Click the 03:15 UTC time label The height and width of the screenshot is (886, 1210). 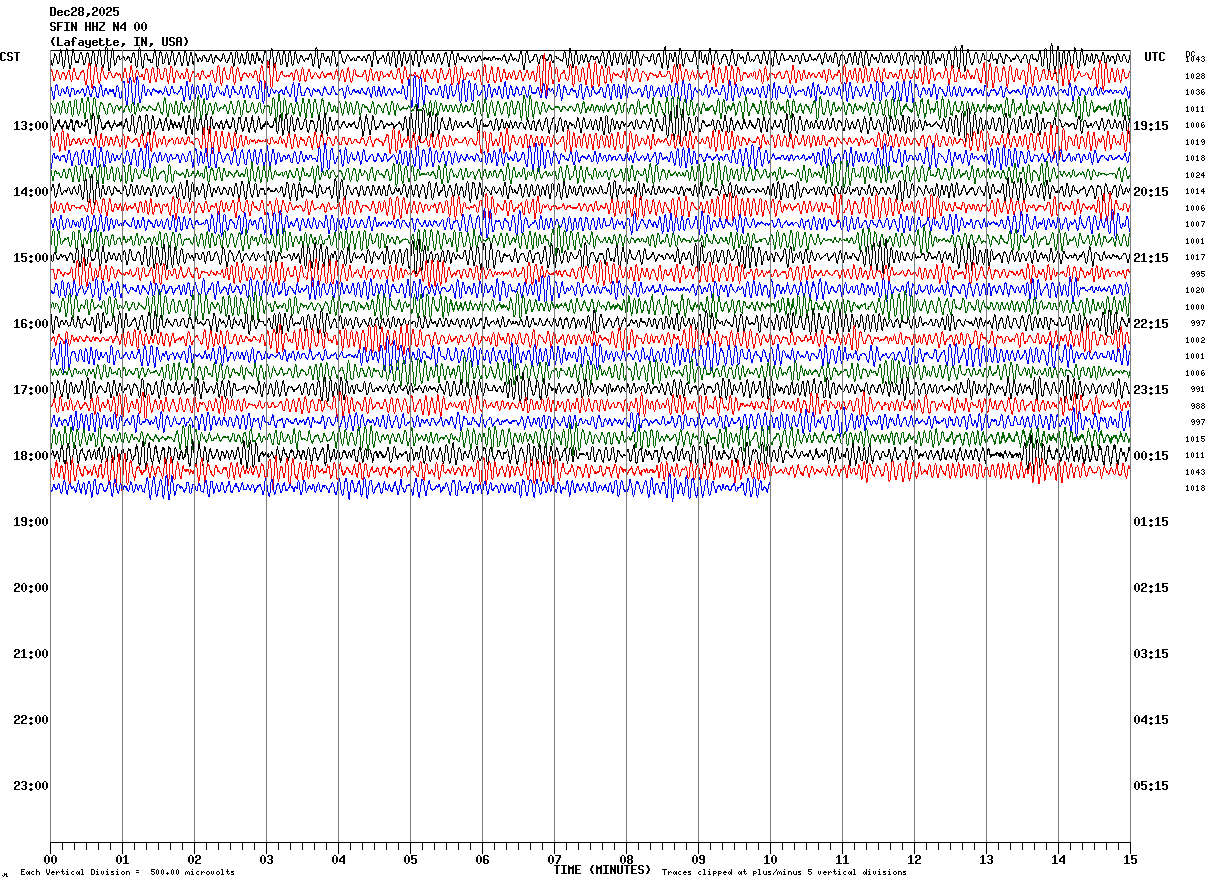pyautogui.click(x=1151, y=654)
